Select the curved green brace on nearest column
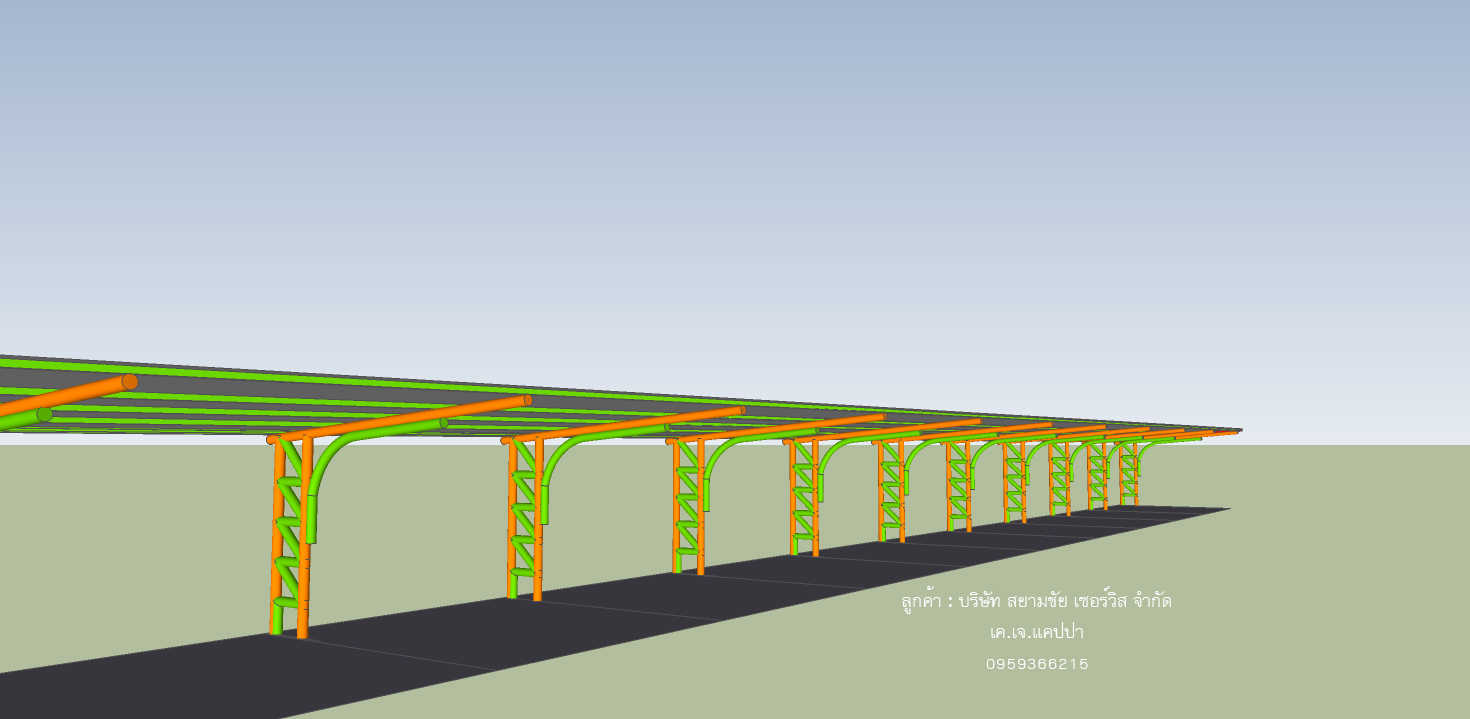The height and width of the screenshot is (719, 1470). click(x=322, y=472)
